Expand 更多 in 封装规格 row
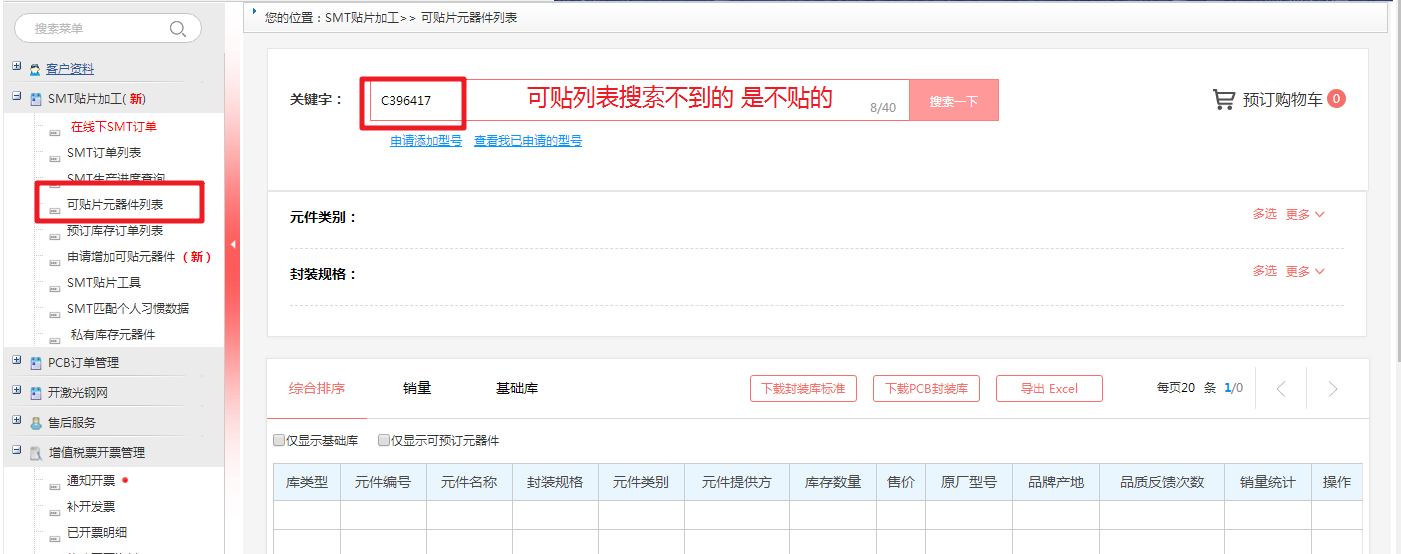The height and width of the screenshot is (554, 1401). pyautogui.click(x=1304, y=271)
